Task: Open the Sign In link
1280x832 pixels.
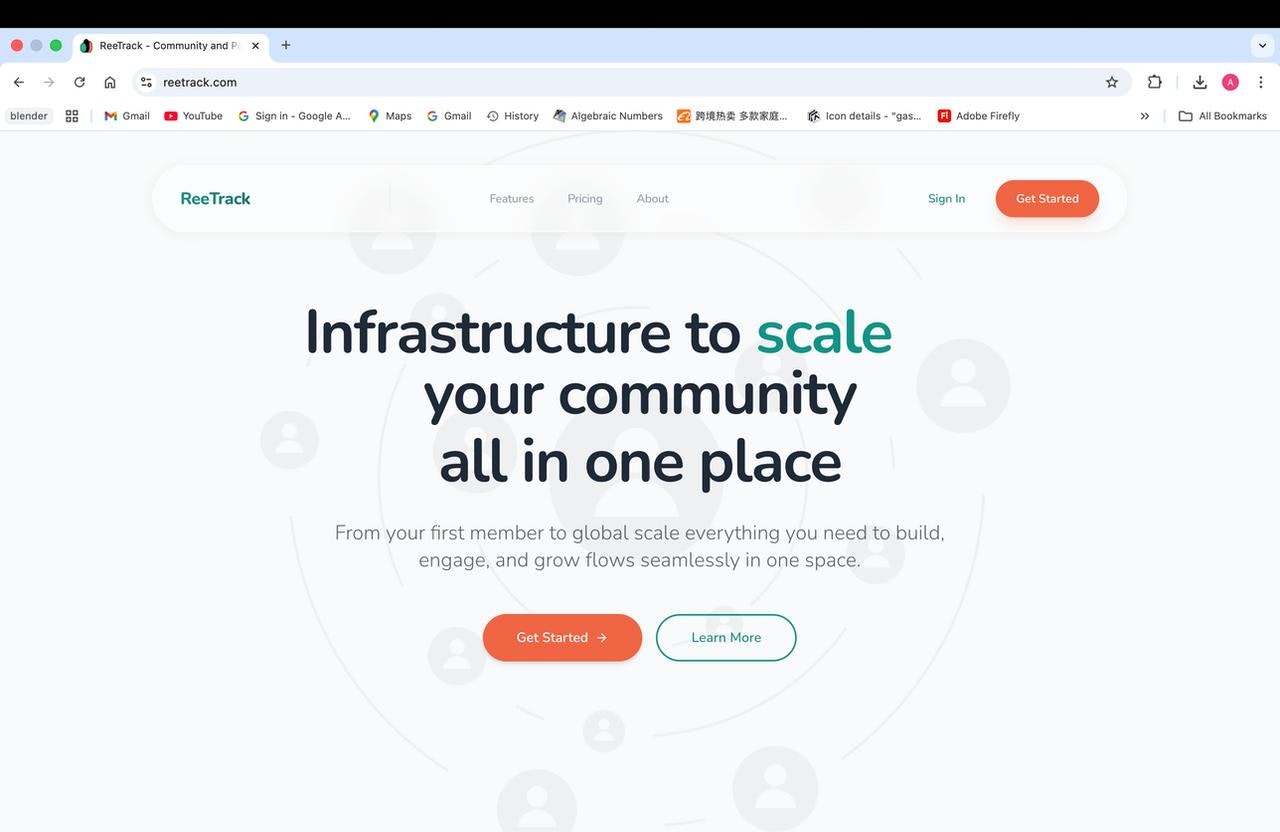Action: (x=945, y=198)
